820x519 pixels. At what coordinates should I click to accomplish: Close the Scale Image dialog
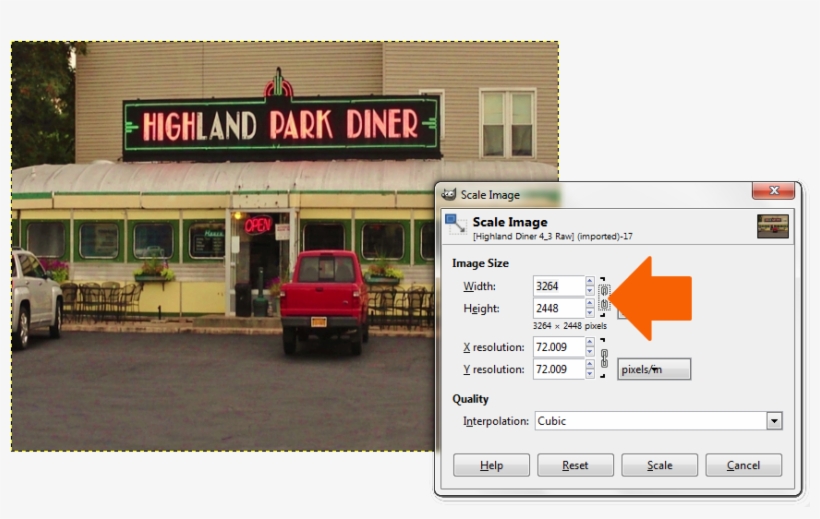click(x=774, y=190)
